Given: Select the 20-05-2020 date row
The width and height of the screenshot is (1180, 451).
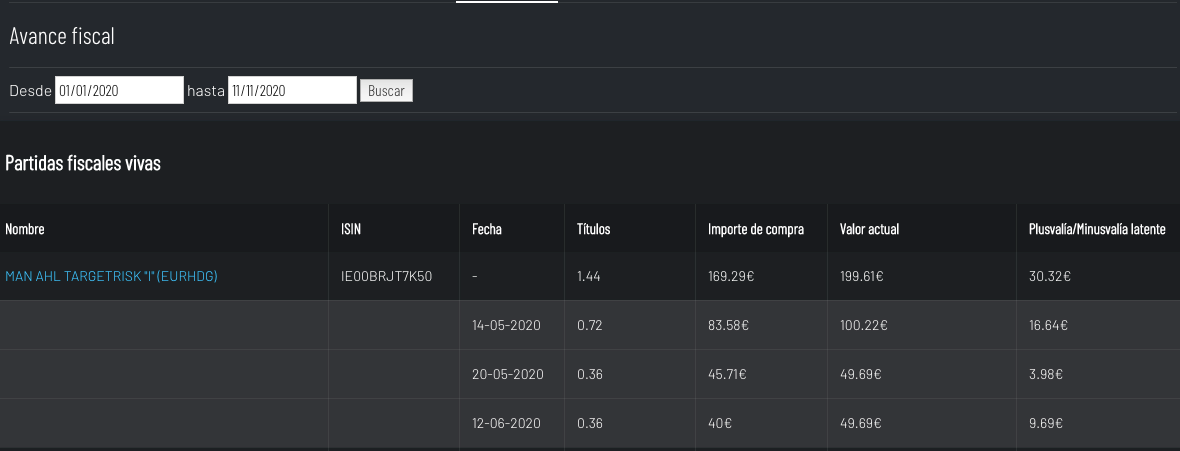Looking at the screenshot, I should coord(590,374).
